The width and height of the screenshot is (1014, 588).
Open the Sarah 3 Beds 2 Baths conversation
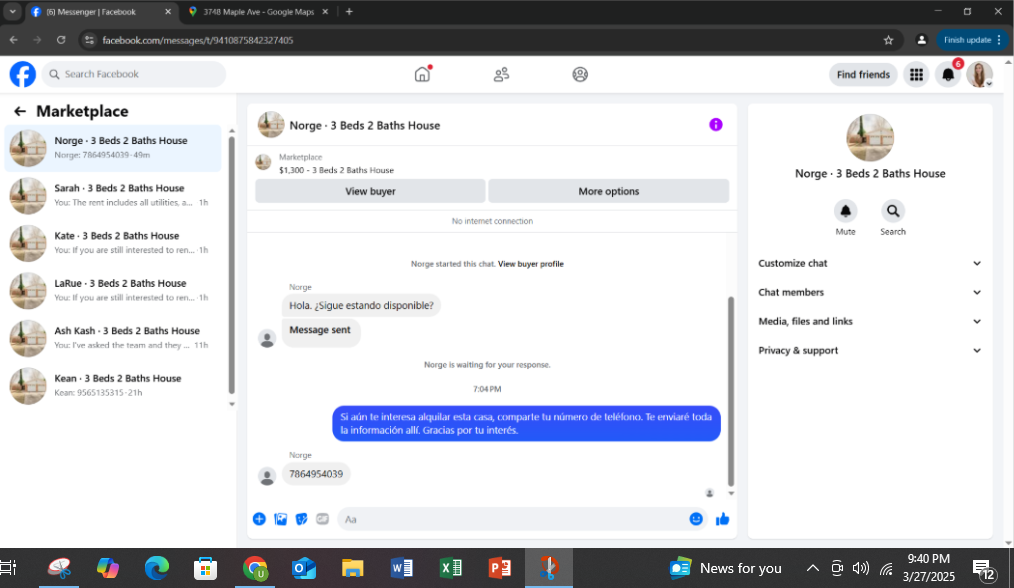coord(113,195)
